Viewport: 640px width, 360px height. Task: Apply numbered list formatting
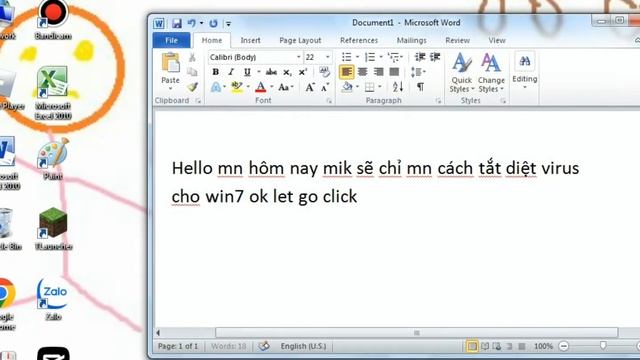(370, 57)
